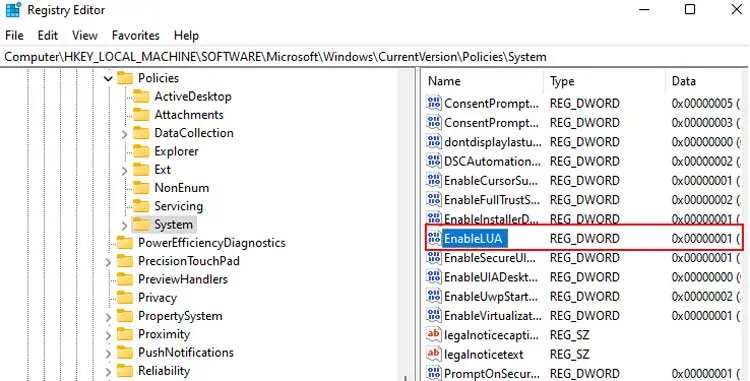Open the Help menu
The width and height of the screenshot is (750, 381).
[186, 35]
